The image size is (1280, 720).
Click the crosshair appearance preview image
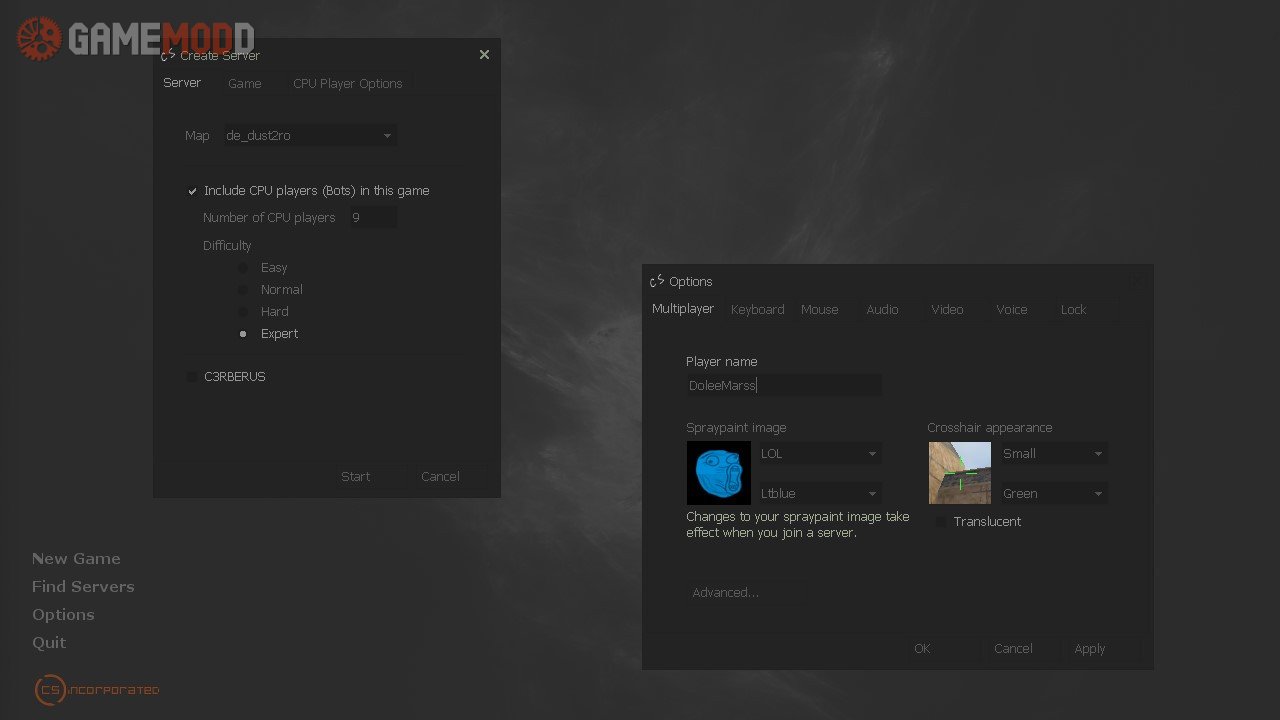tap(959, 473)
